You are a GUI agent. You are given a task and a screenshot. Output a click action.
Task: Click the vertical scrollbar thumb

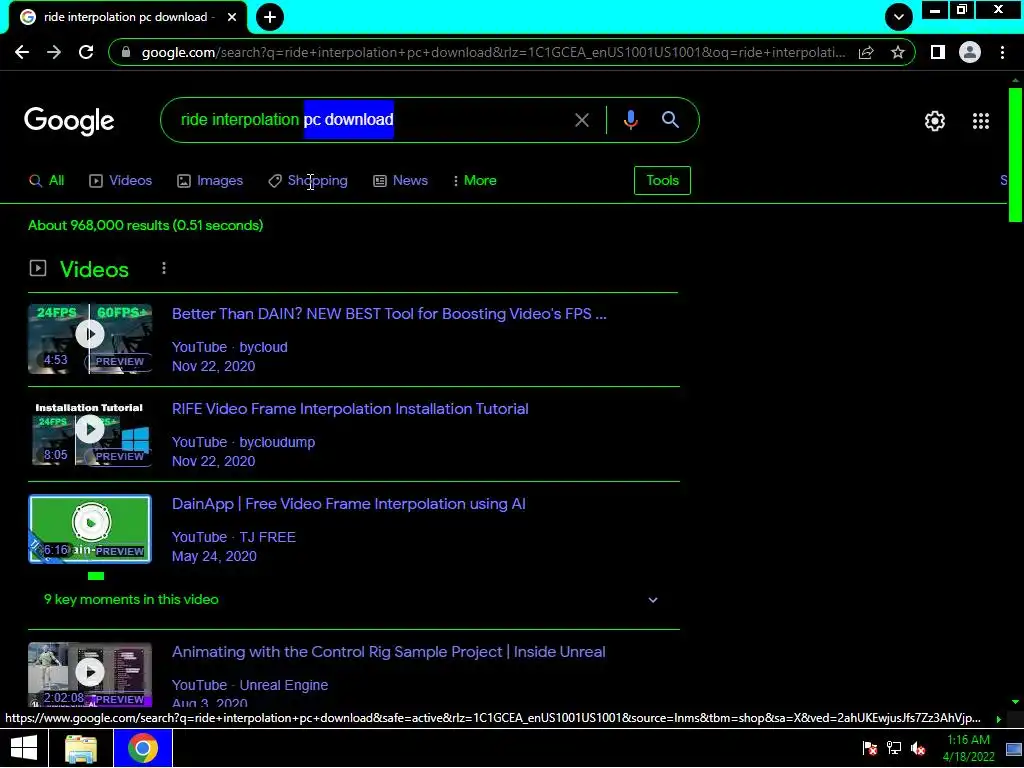click(x=1015, y=155)
